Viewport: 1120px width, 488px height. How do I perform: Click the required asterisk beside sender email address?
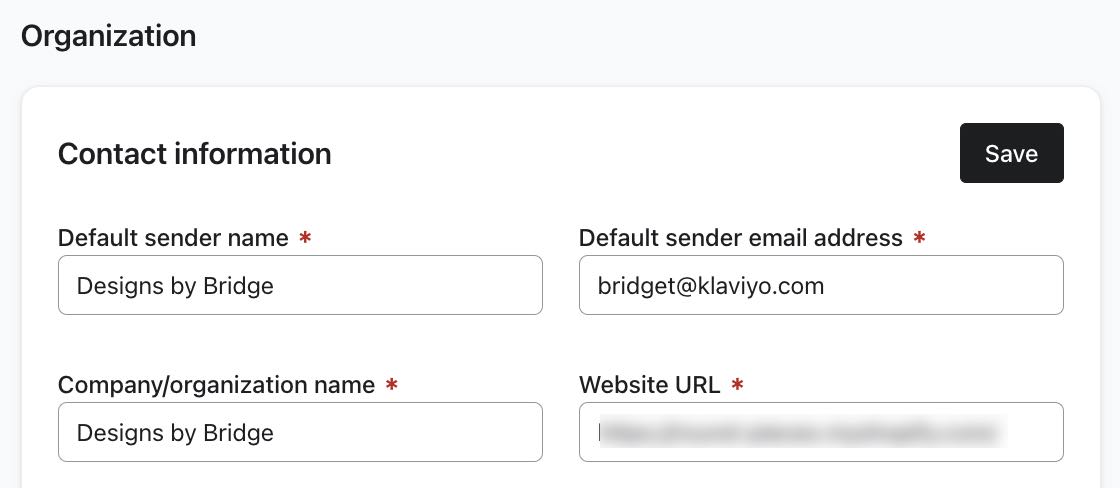[919, 238]
